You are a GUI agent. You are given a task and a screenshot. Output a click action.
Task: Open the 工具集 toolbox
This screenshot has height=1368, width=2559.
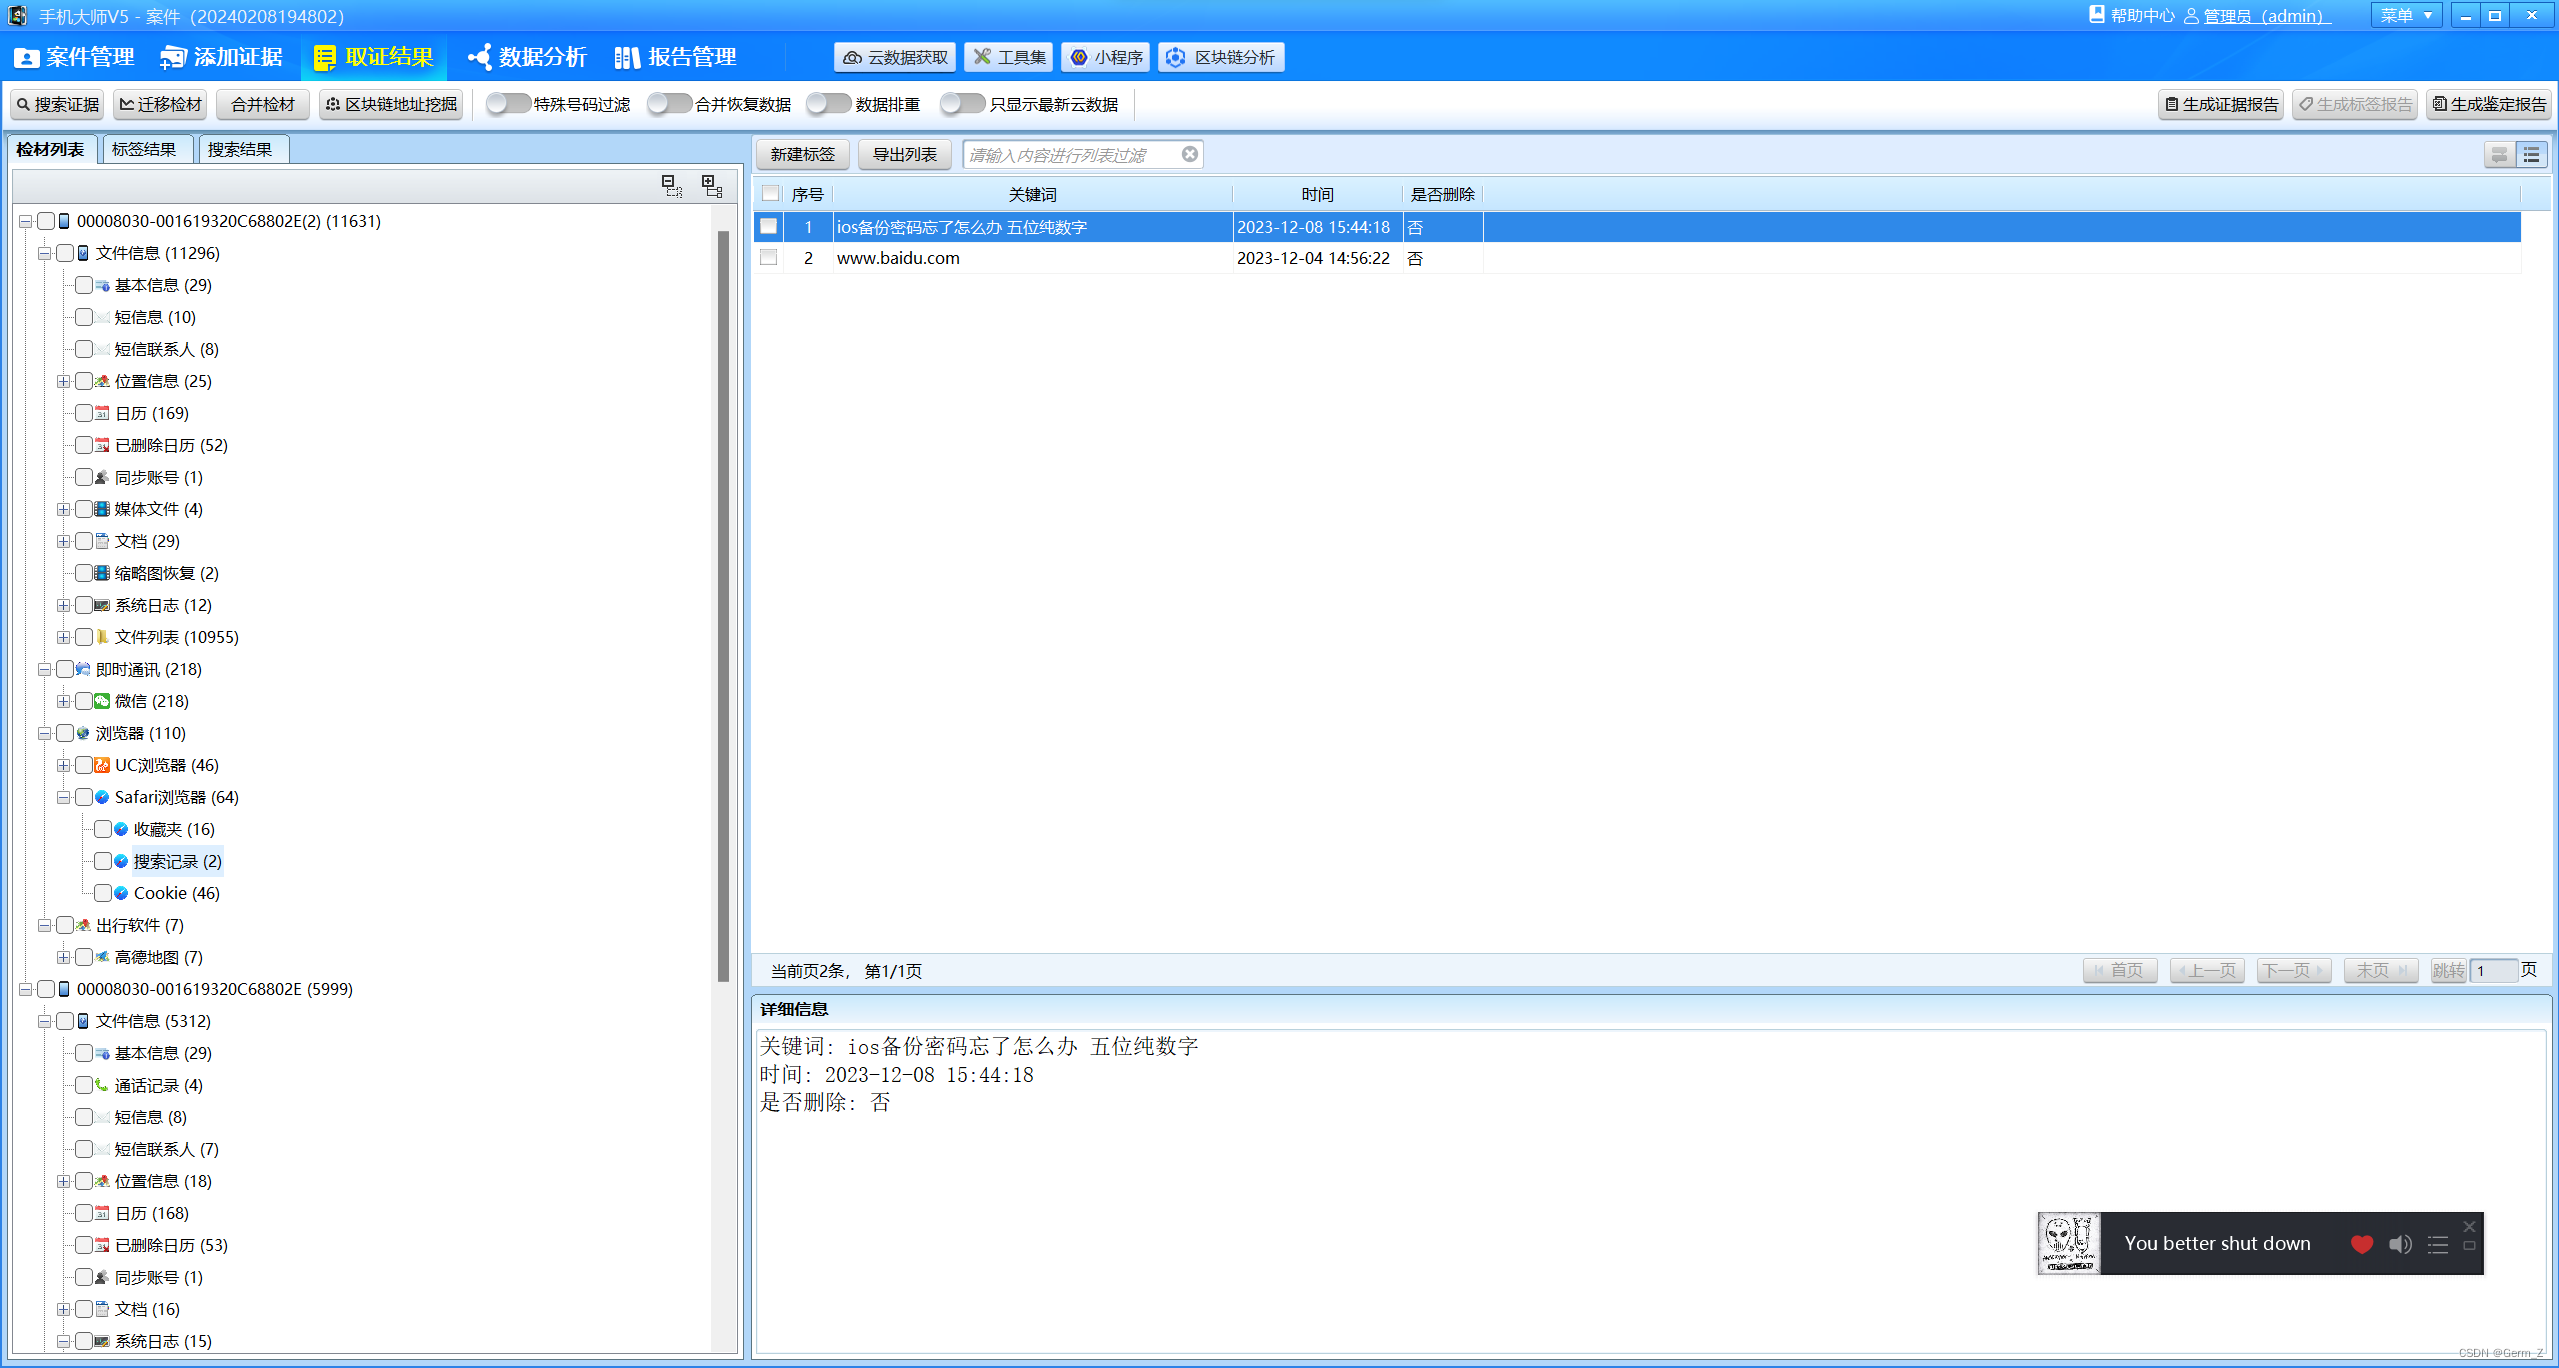pos(1009,57)
